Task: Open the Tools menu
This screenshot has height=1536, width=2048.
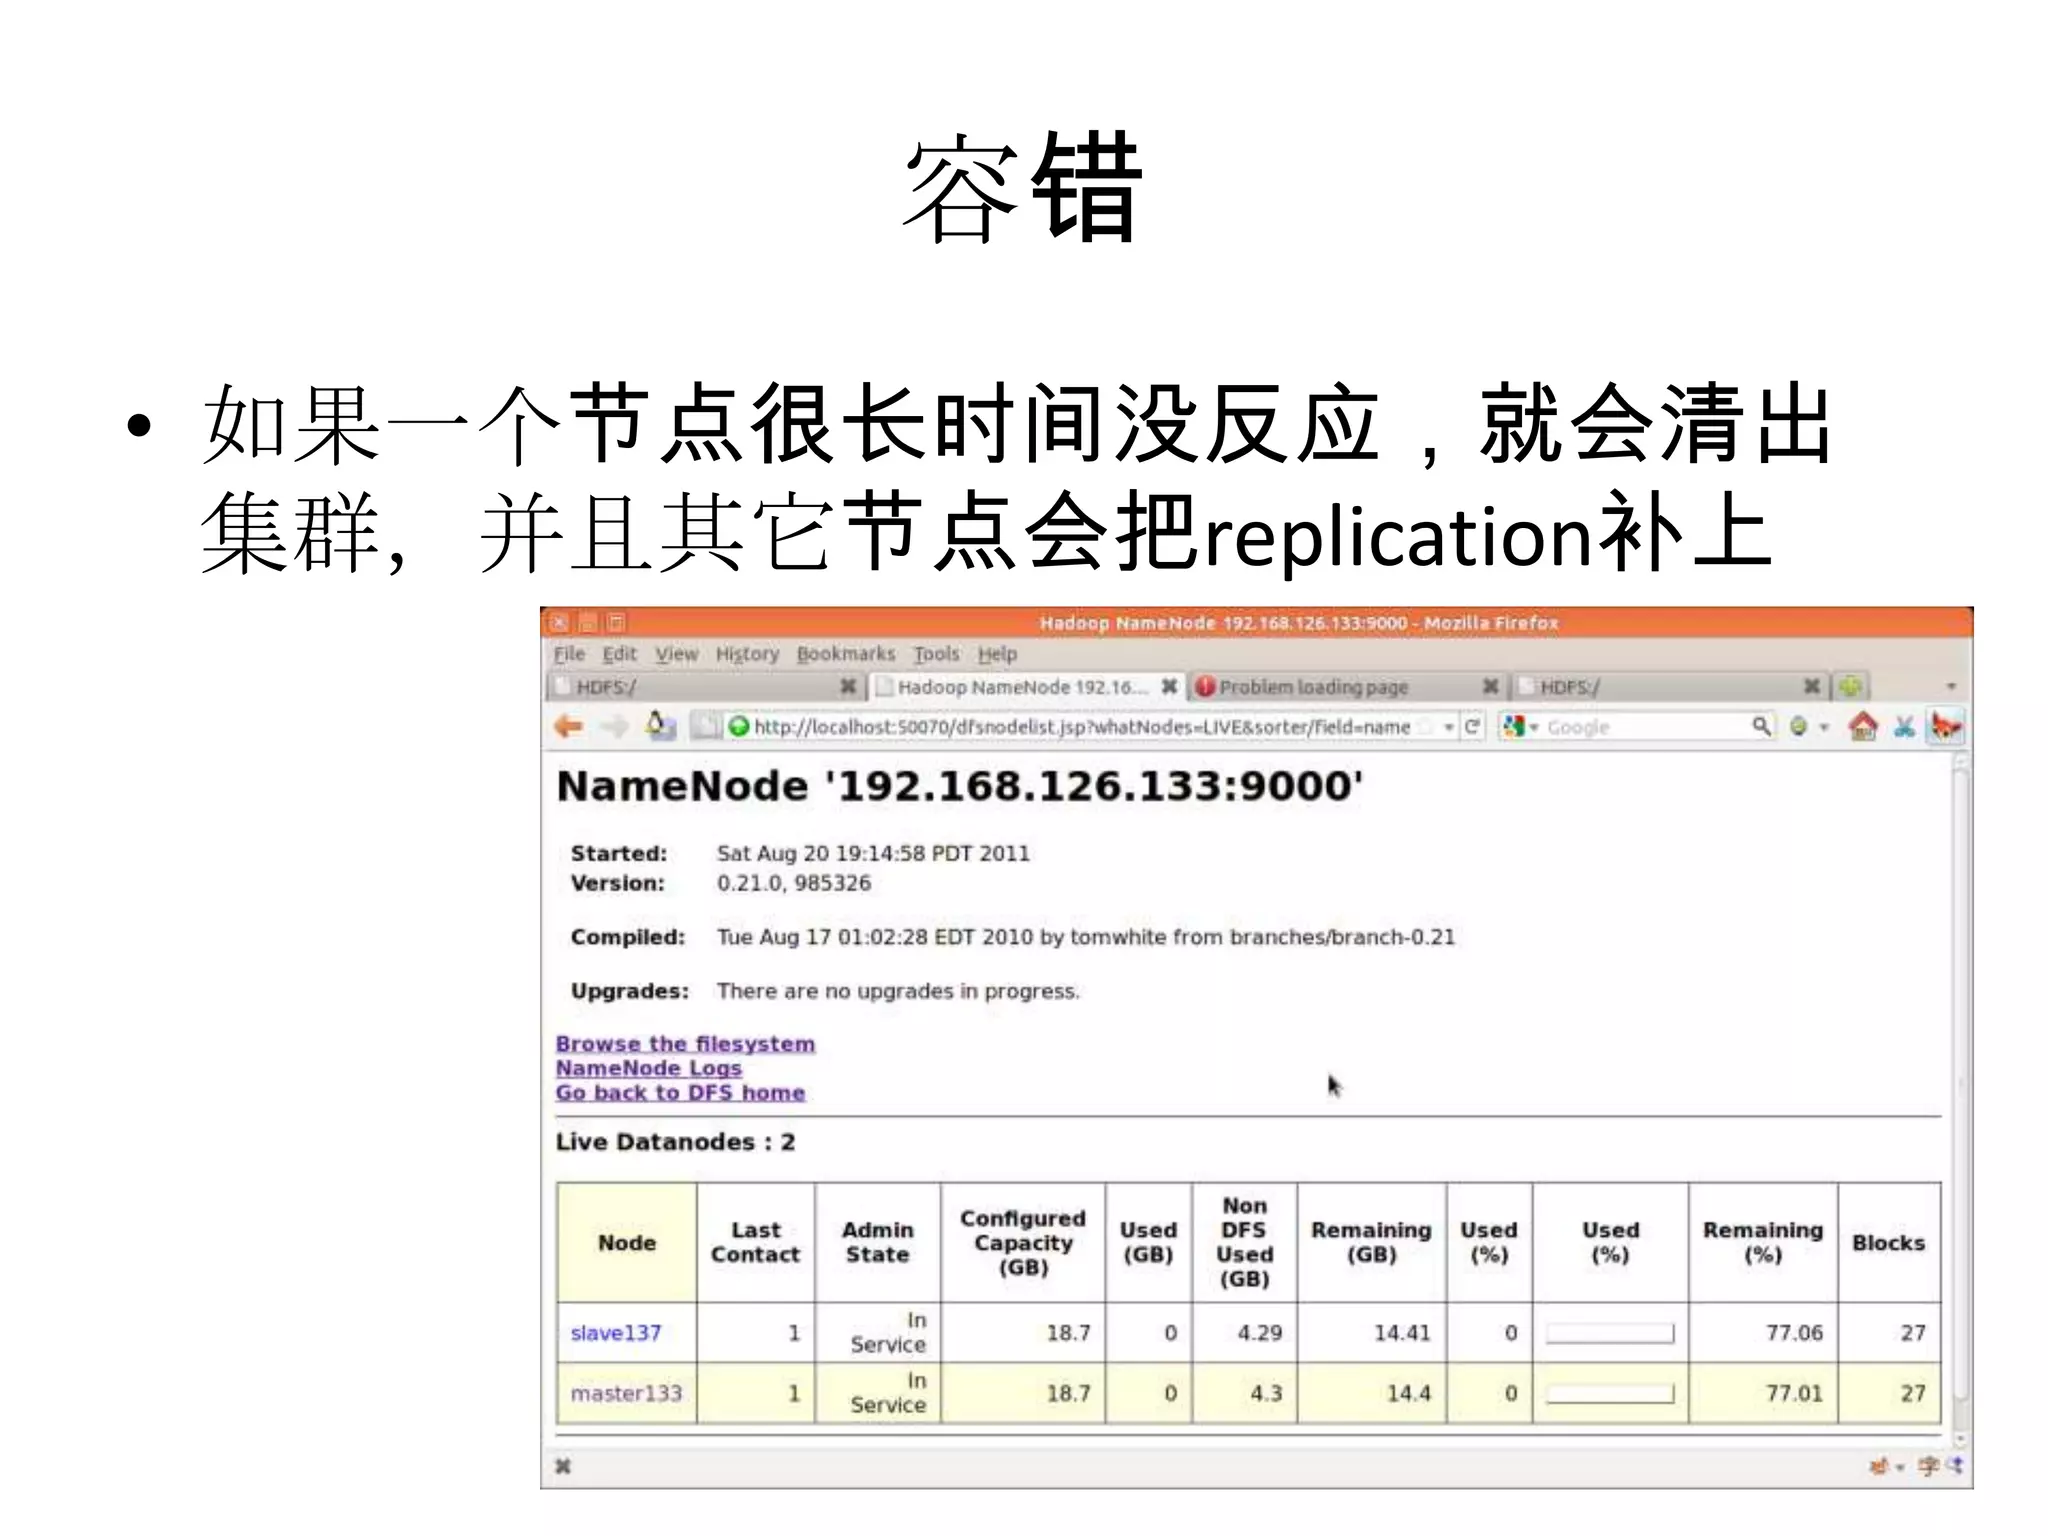Action: pyautogui.click(x=936, y=654)
